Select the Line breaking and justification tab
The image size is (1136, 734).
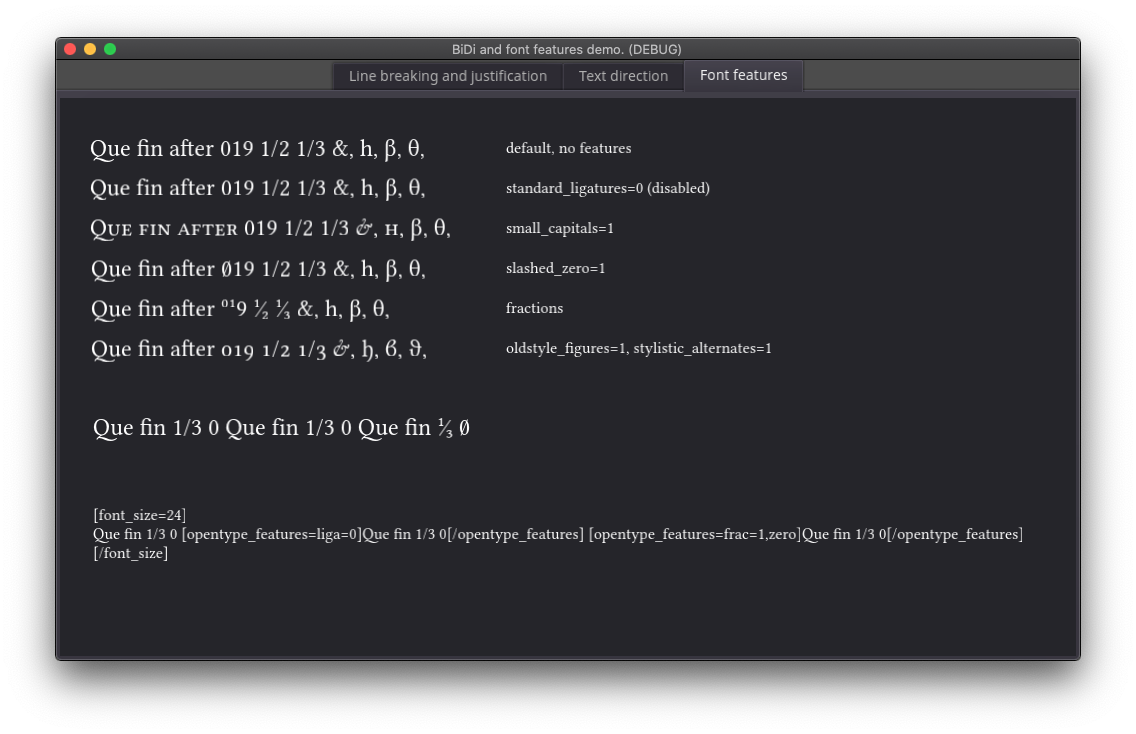[446, 75]
